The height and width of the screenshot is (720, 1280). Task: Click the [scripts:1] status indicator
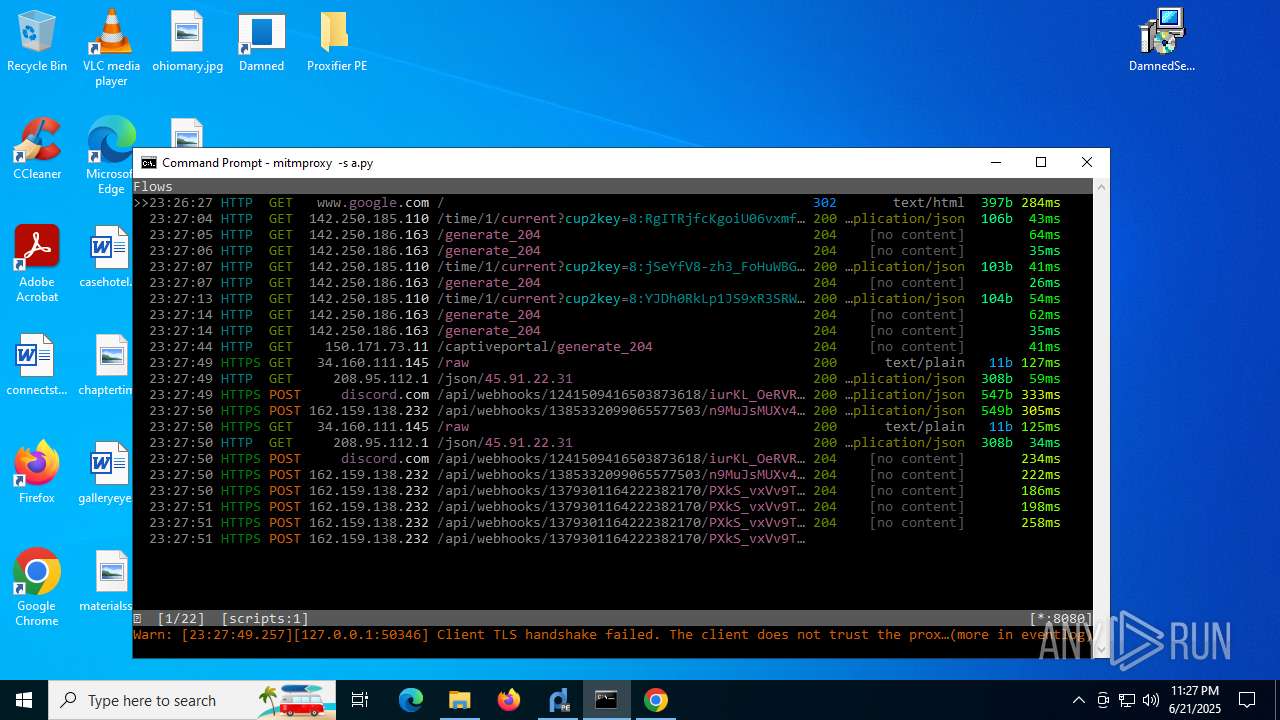264,619
